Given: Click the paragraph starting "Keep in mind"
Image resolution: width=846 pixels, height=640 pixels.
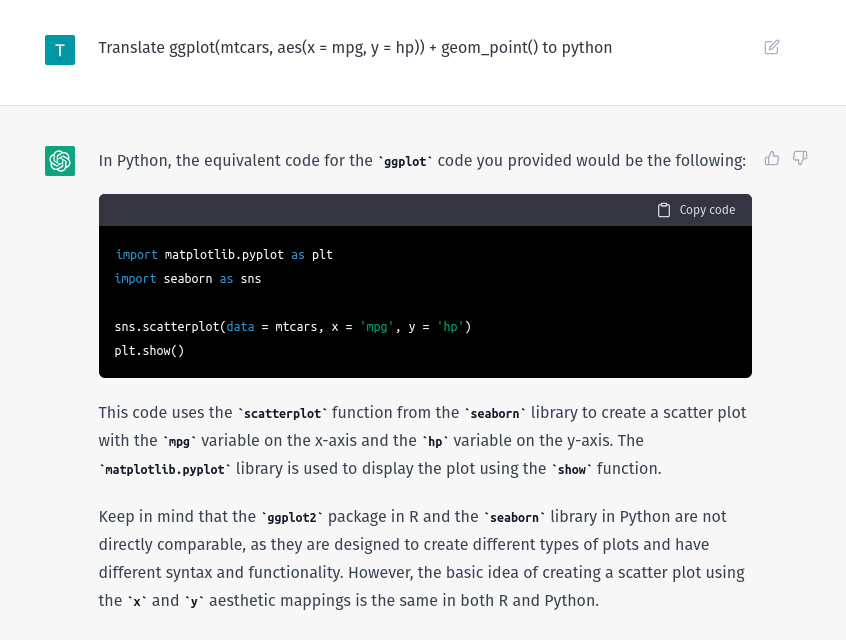Looking at the screenshot, I should pos(422,559).
